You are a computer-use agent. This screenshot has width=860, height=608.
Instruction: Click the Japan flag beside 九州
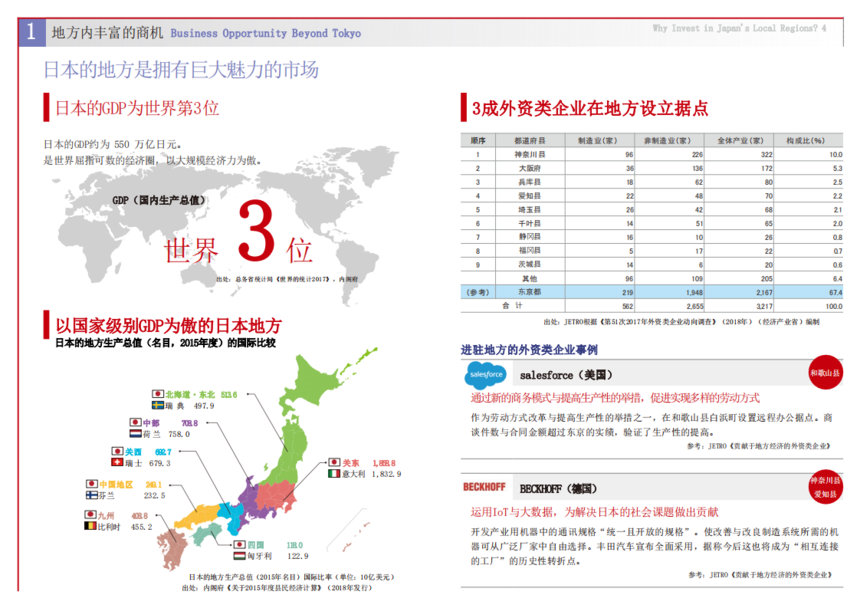90,515
